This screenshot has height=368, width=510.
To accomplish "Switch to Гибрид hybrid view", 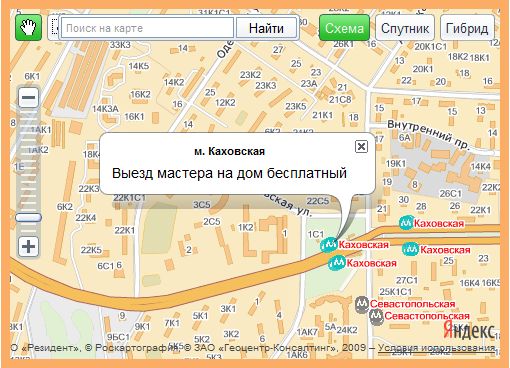I will click(467, 28).
